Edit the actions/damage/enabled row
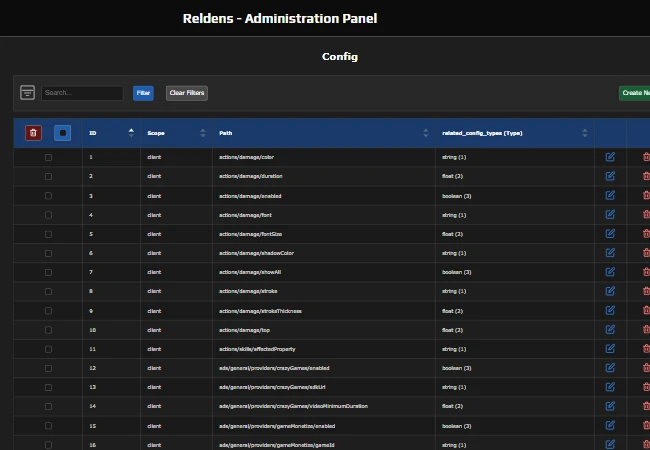Viewport: 650px width, 450px height. point(610,195)
